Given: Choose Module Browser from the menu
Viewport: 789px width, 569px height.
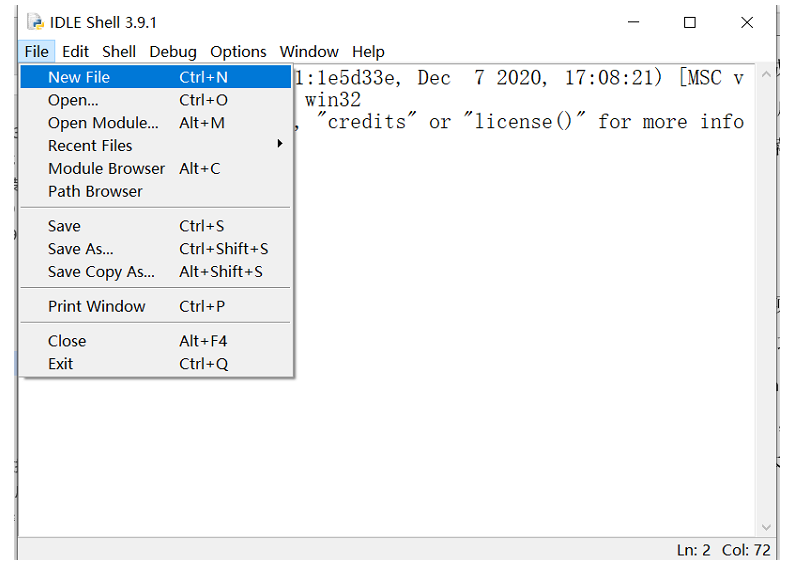Looking at the screenshot, I should 155,169.
